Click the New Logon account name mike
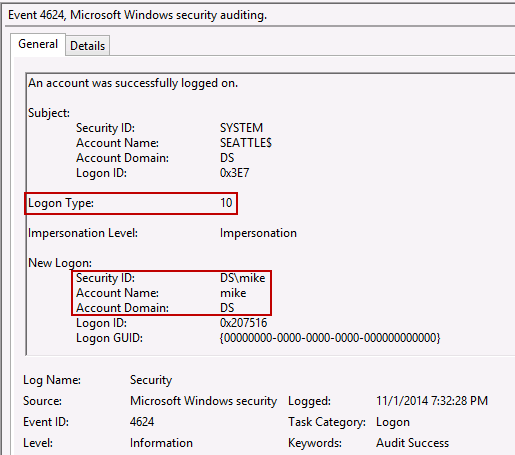This screenshot has height=455, width=515. pos(233,293)
